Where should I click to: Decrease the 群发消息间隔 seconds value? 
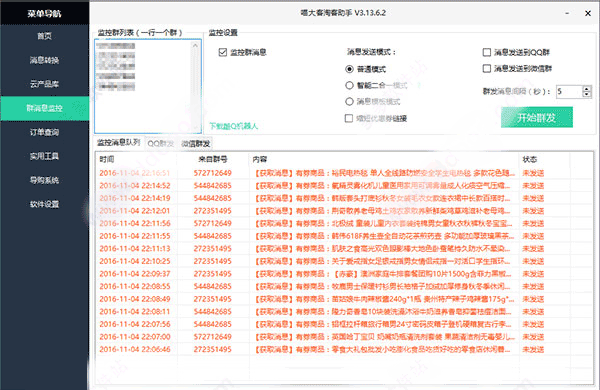coord(587,94)
